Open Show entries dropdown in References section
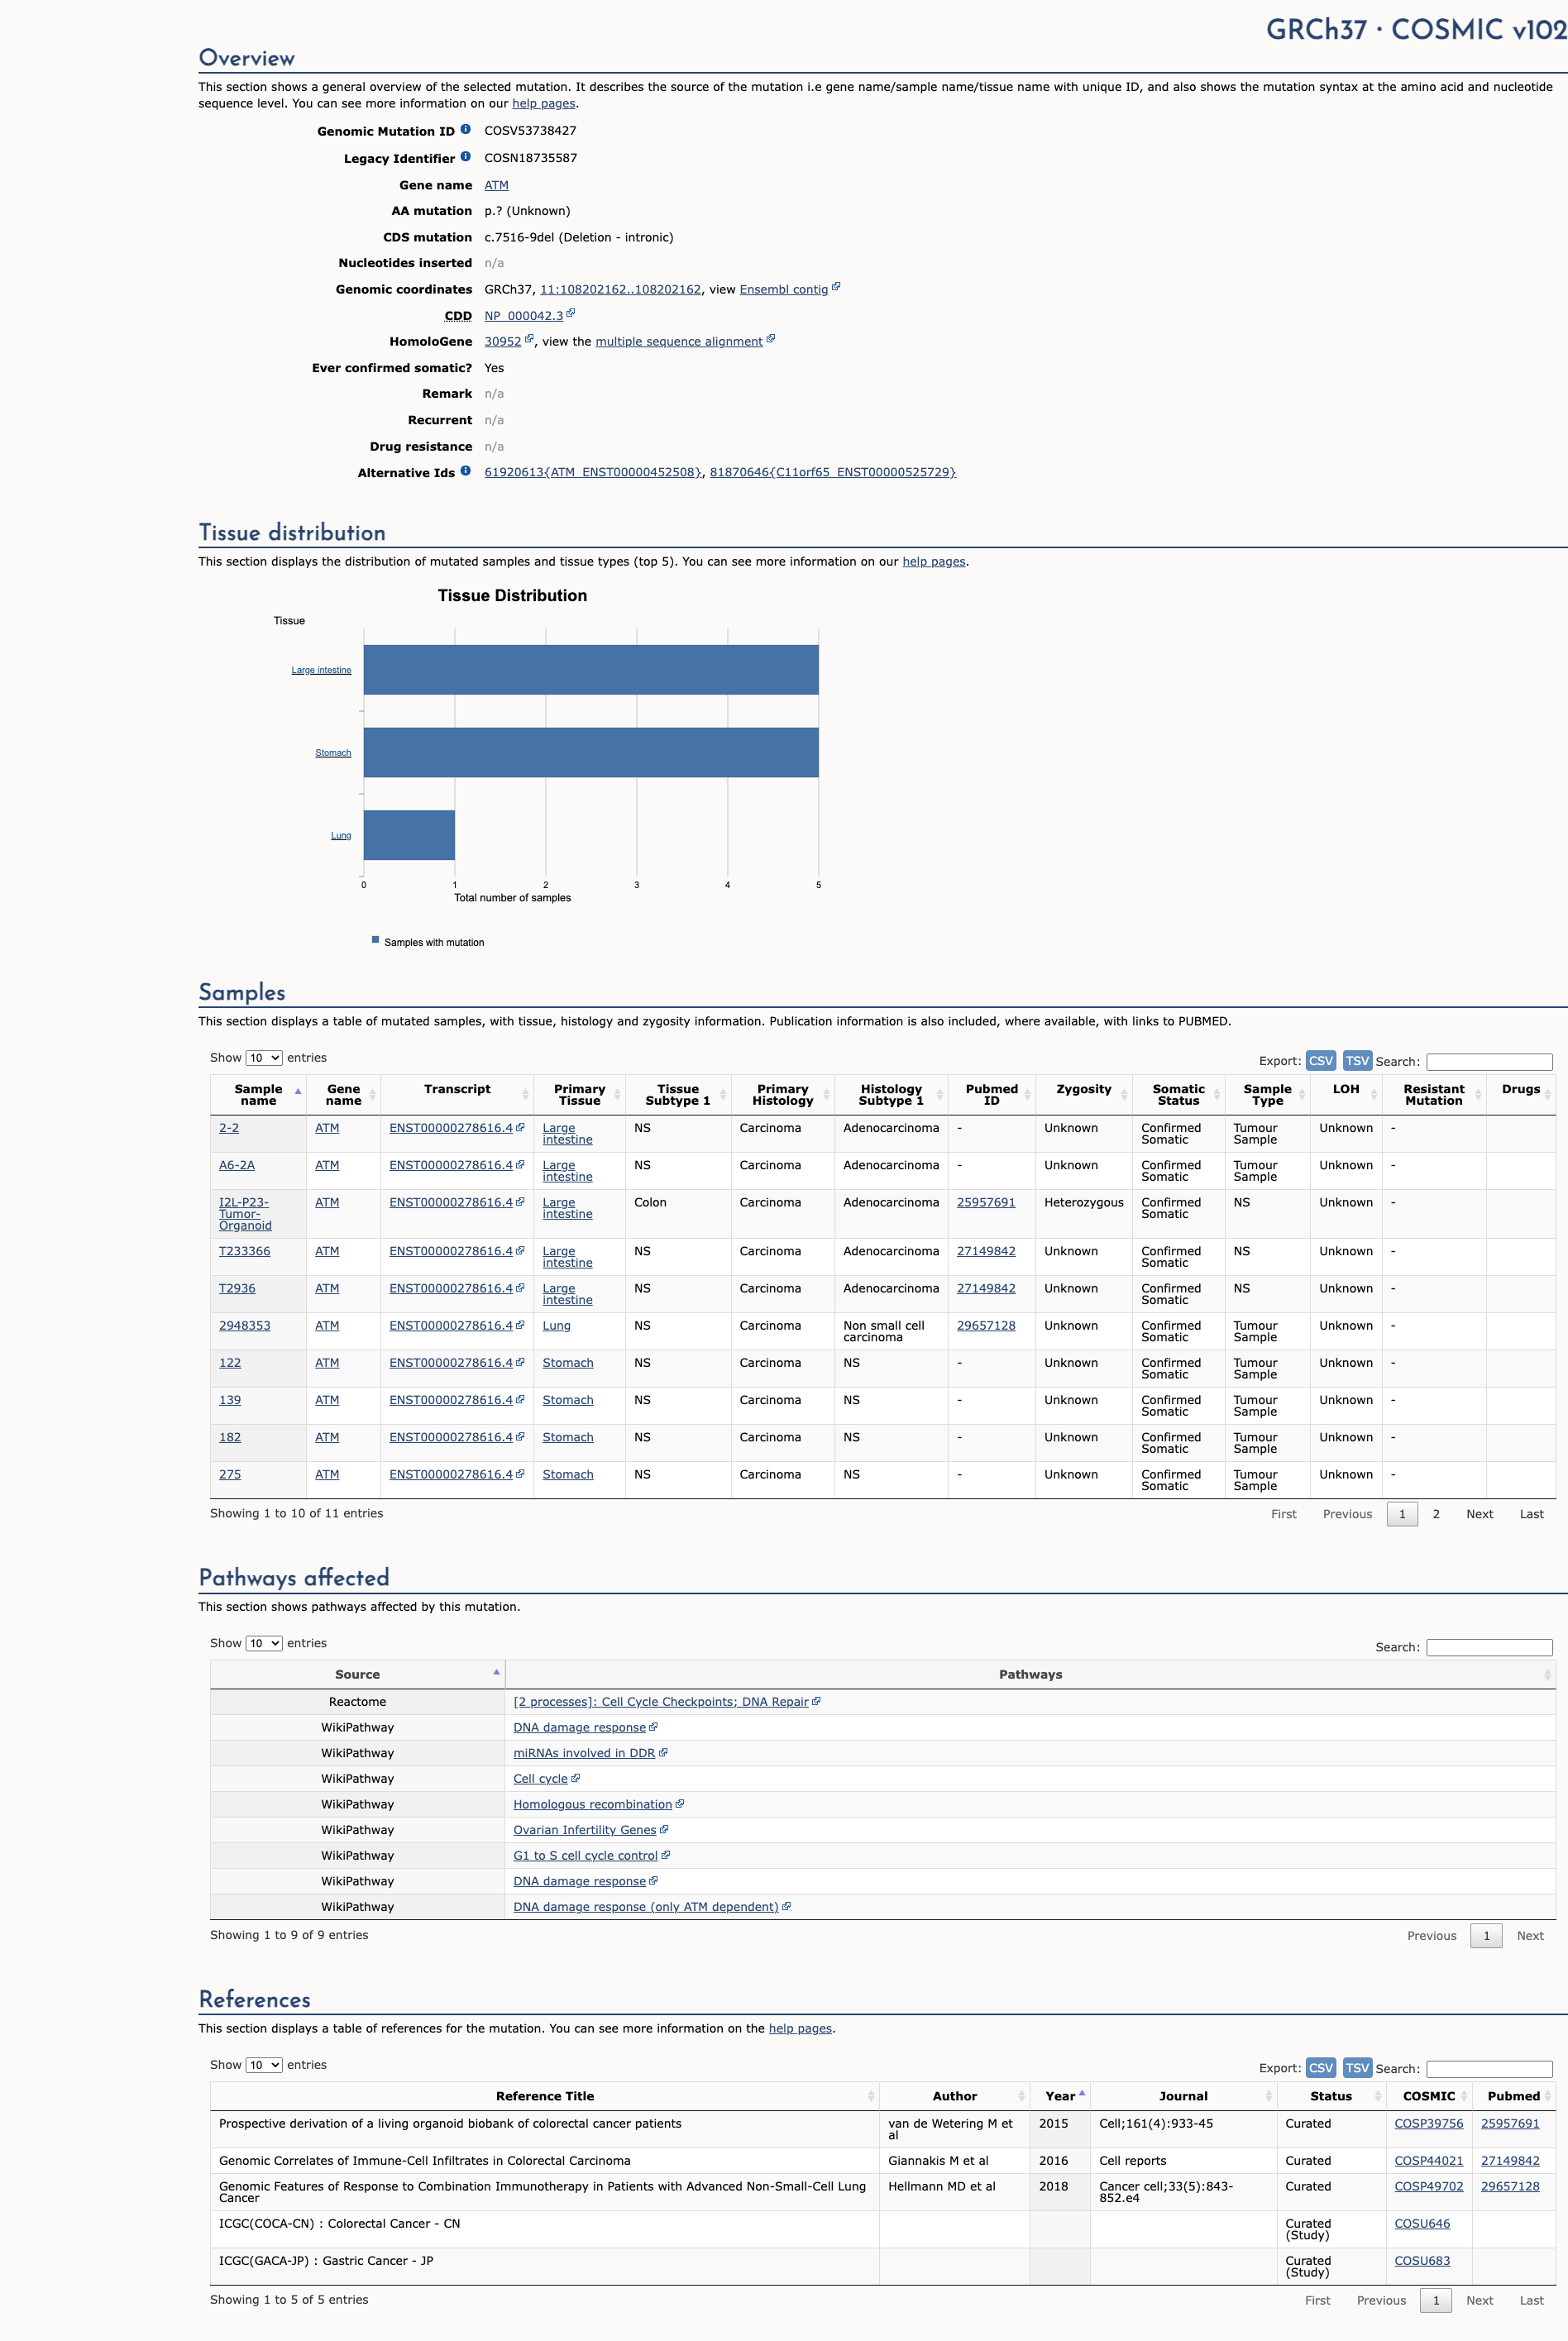The height and width of the screenshot is (2341, 1568). (264, 2065)
